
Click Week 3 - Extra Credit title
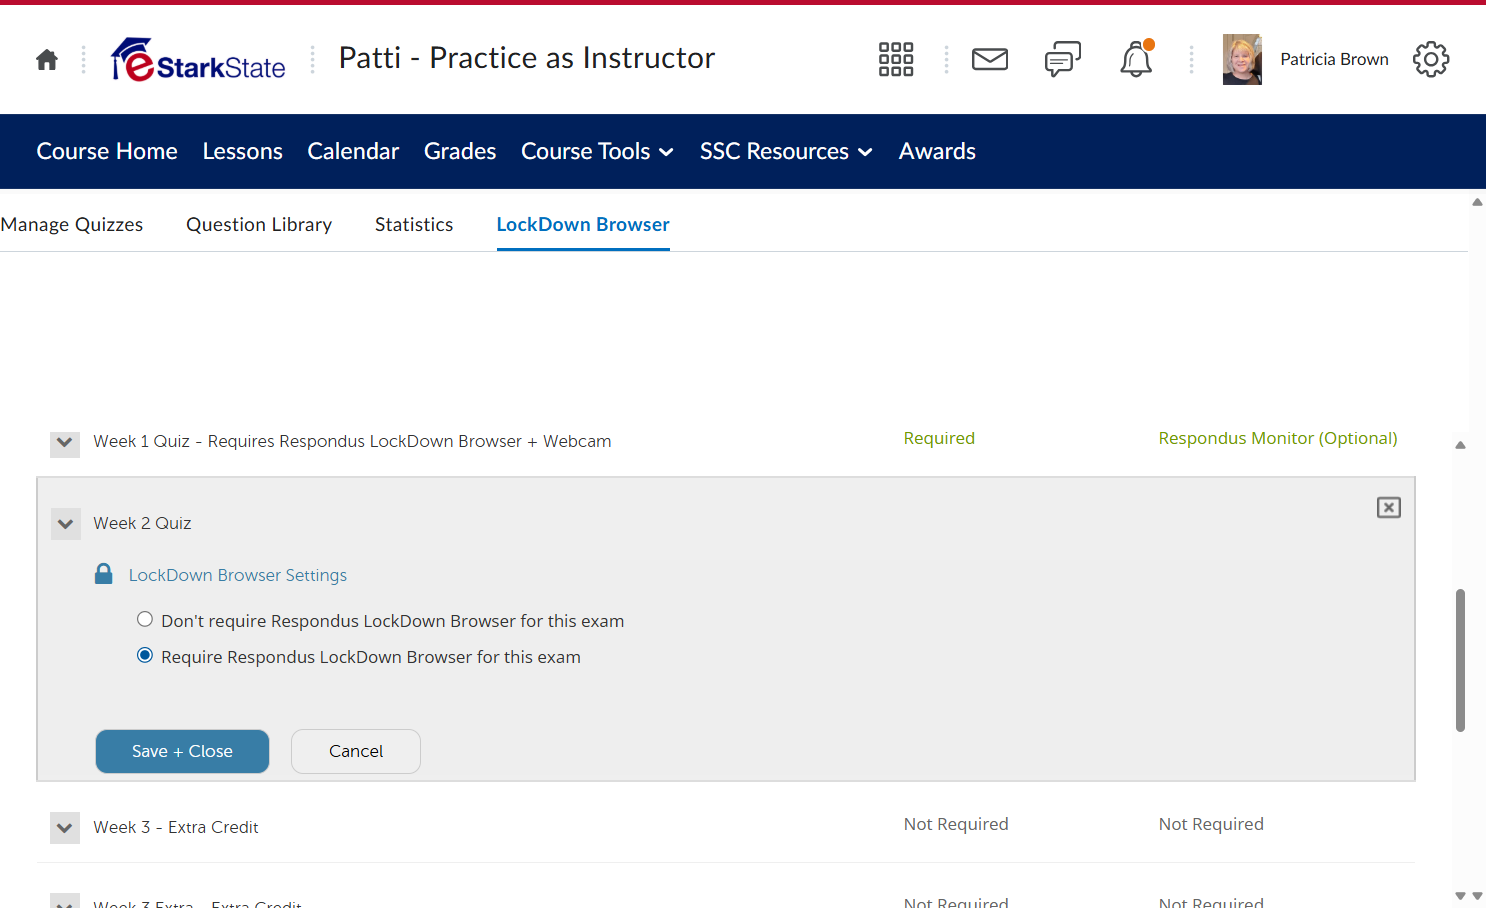(176, 827)
